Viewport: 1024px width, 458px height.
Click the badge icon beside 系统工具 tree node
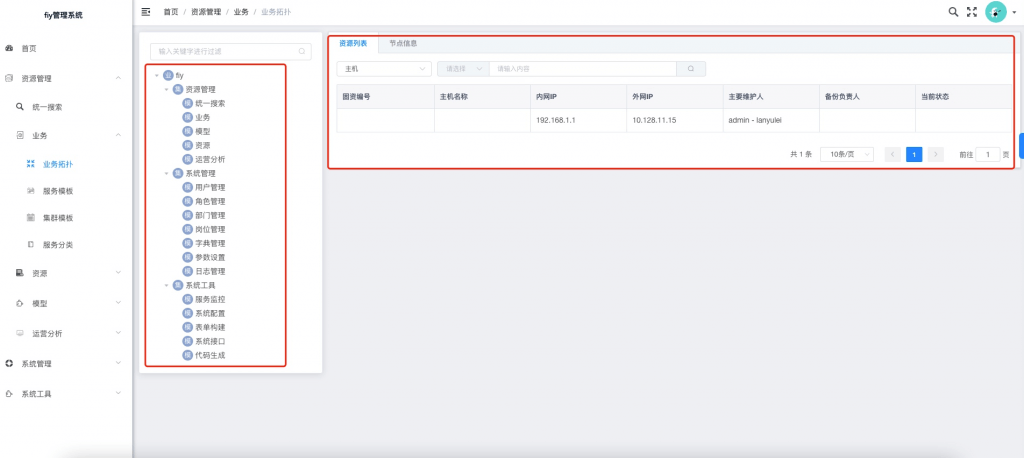coord(178,286)
